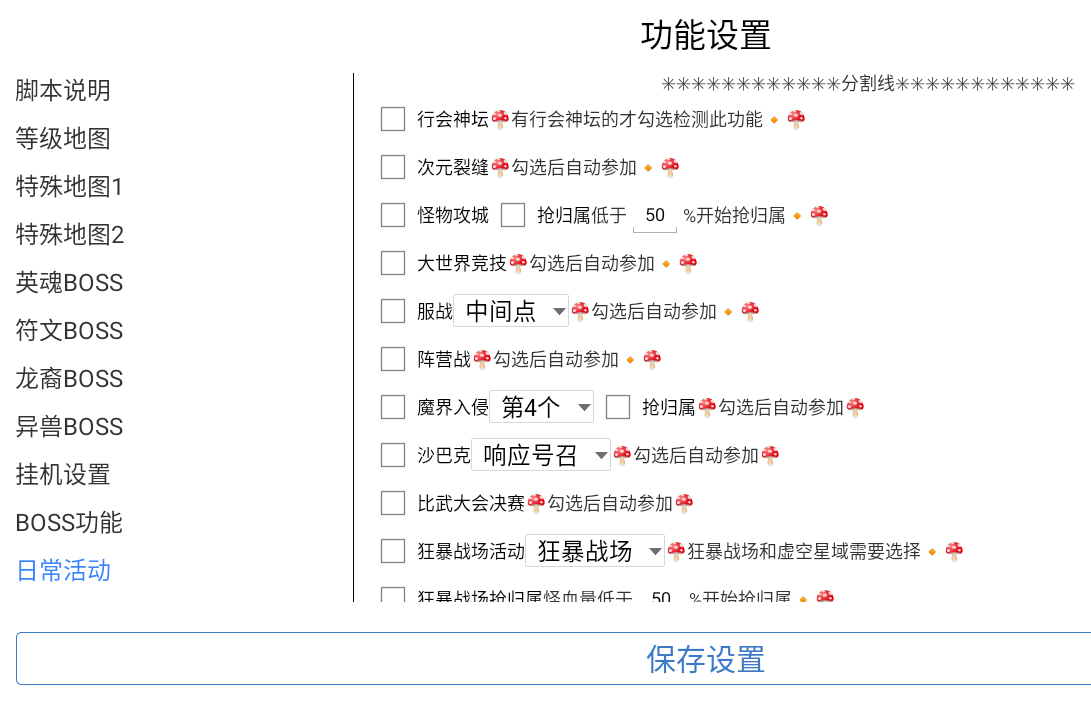1091x706 pixels.
Task: Expand the 狂暴战场 activity dropdown
Action: [595, 551]
